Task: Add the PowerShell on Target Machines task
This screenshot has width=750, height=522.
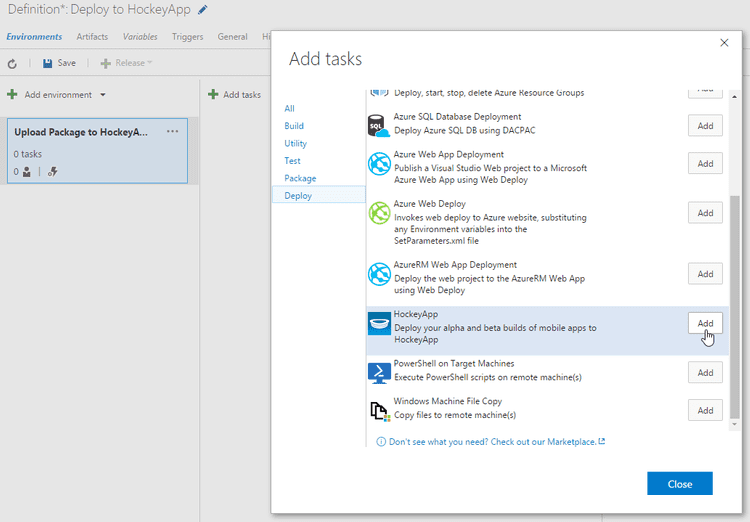Action: (705, 373)
